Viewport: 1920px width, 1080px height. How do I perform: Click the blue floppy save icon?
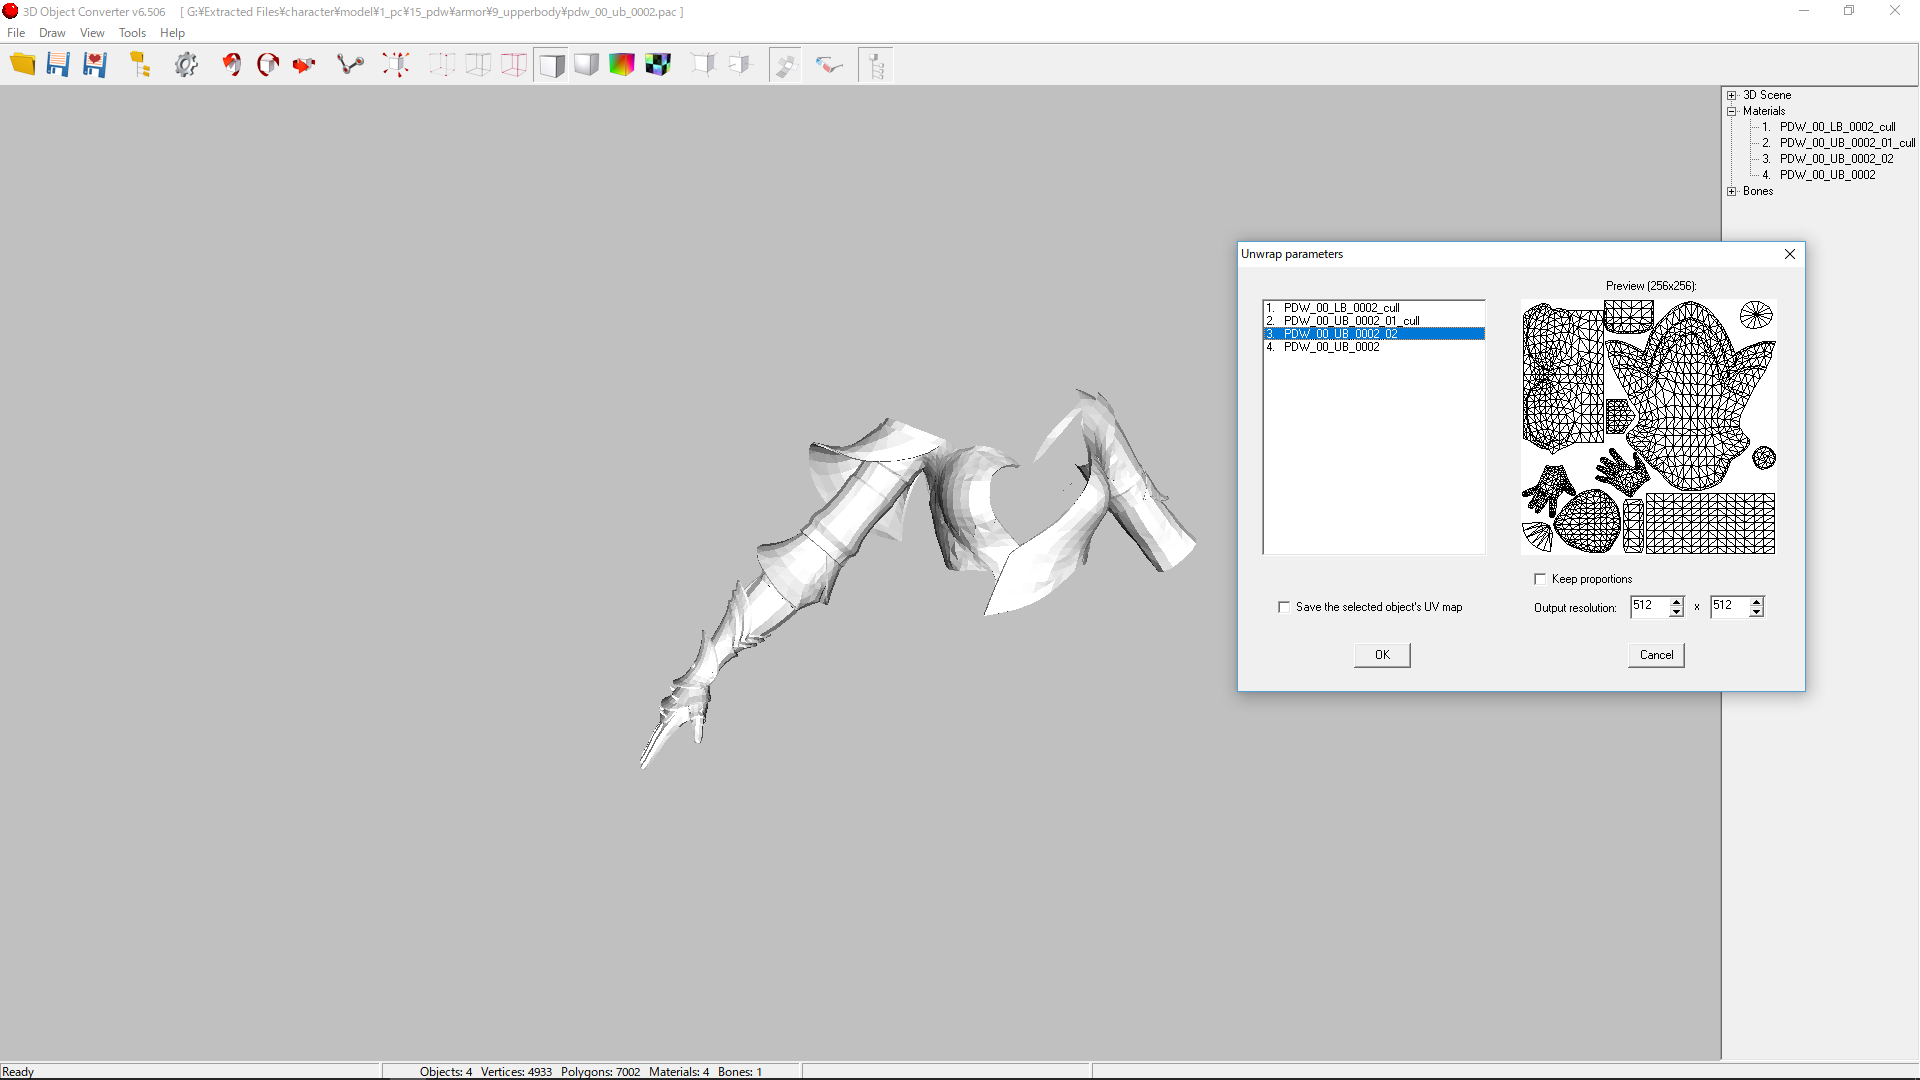pos(58,65)
